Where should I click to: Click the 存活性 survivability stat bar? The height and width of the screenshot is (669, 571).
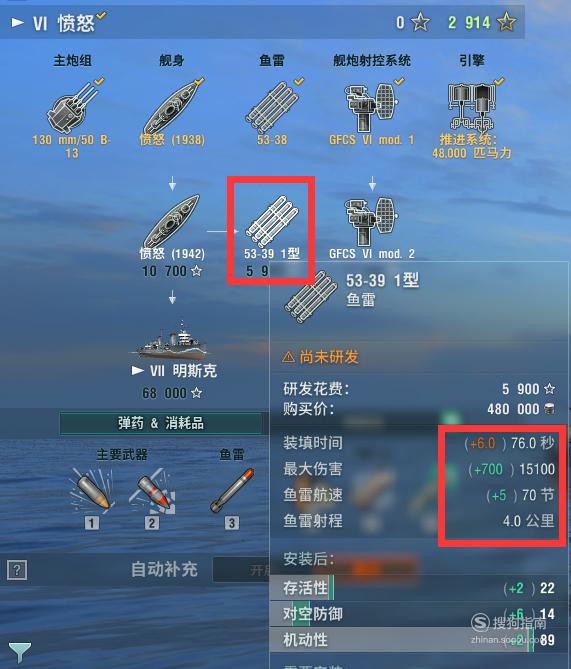(x=419, y=588)
